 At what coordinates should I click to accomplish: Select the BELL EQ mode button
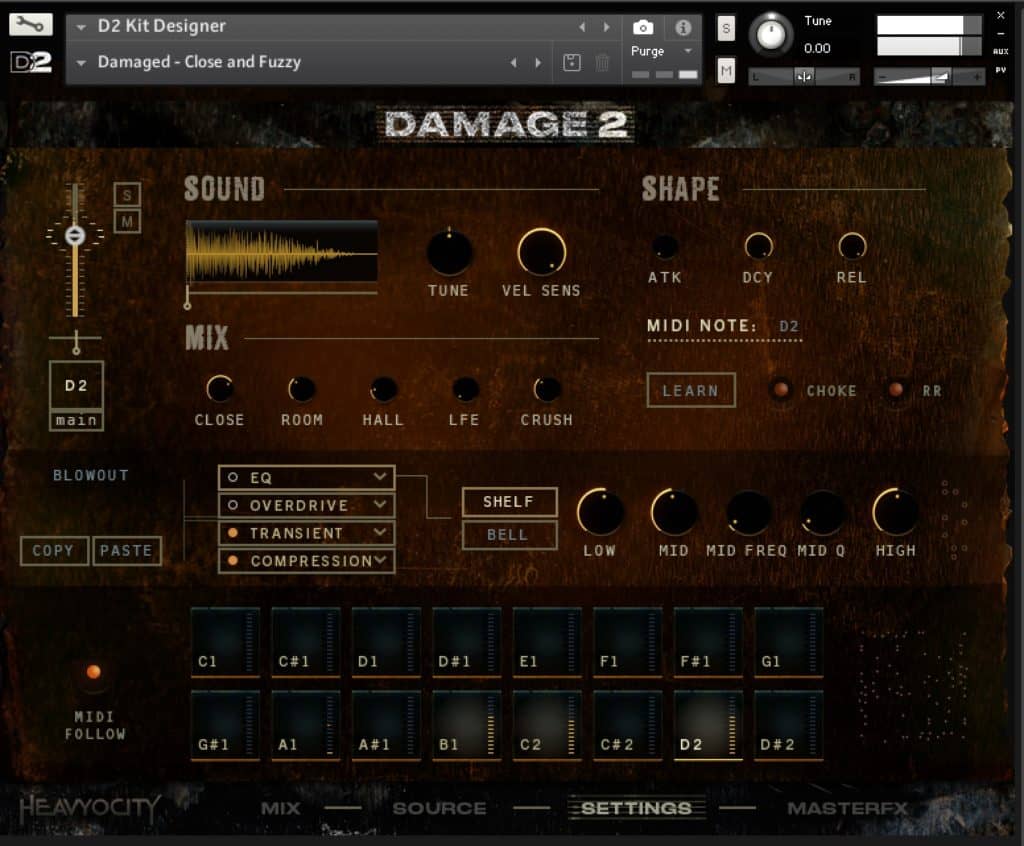pyautogui.click(x=509, y=534)
